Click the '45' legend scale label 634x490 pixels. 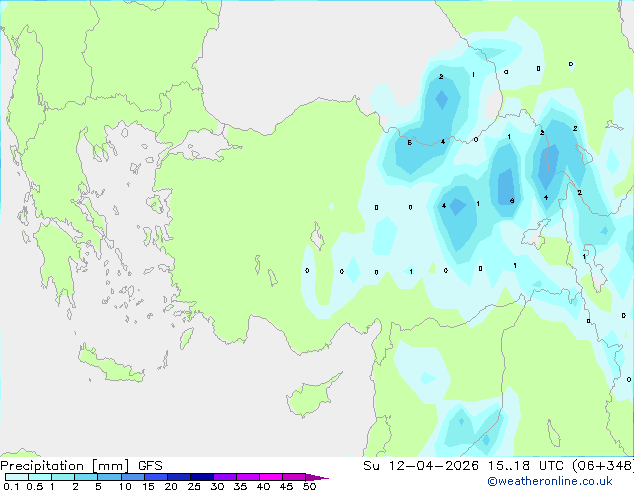(286, 486)
